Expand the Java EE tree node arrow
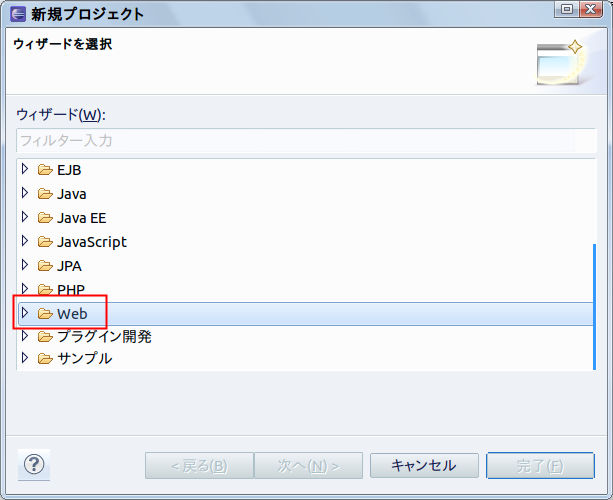This screenshot has width=613, height=500. [25, 217]
